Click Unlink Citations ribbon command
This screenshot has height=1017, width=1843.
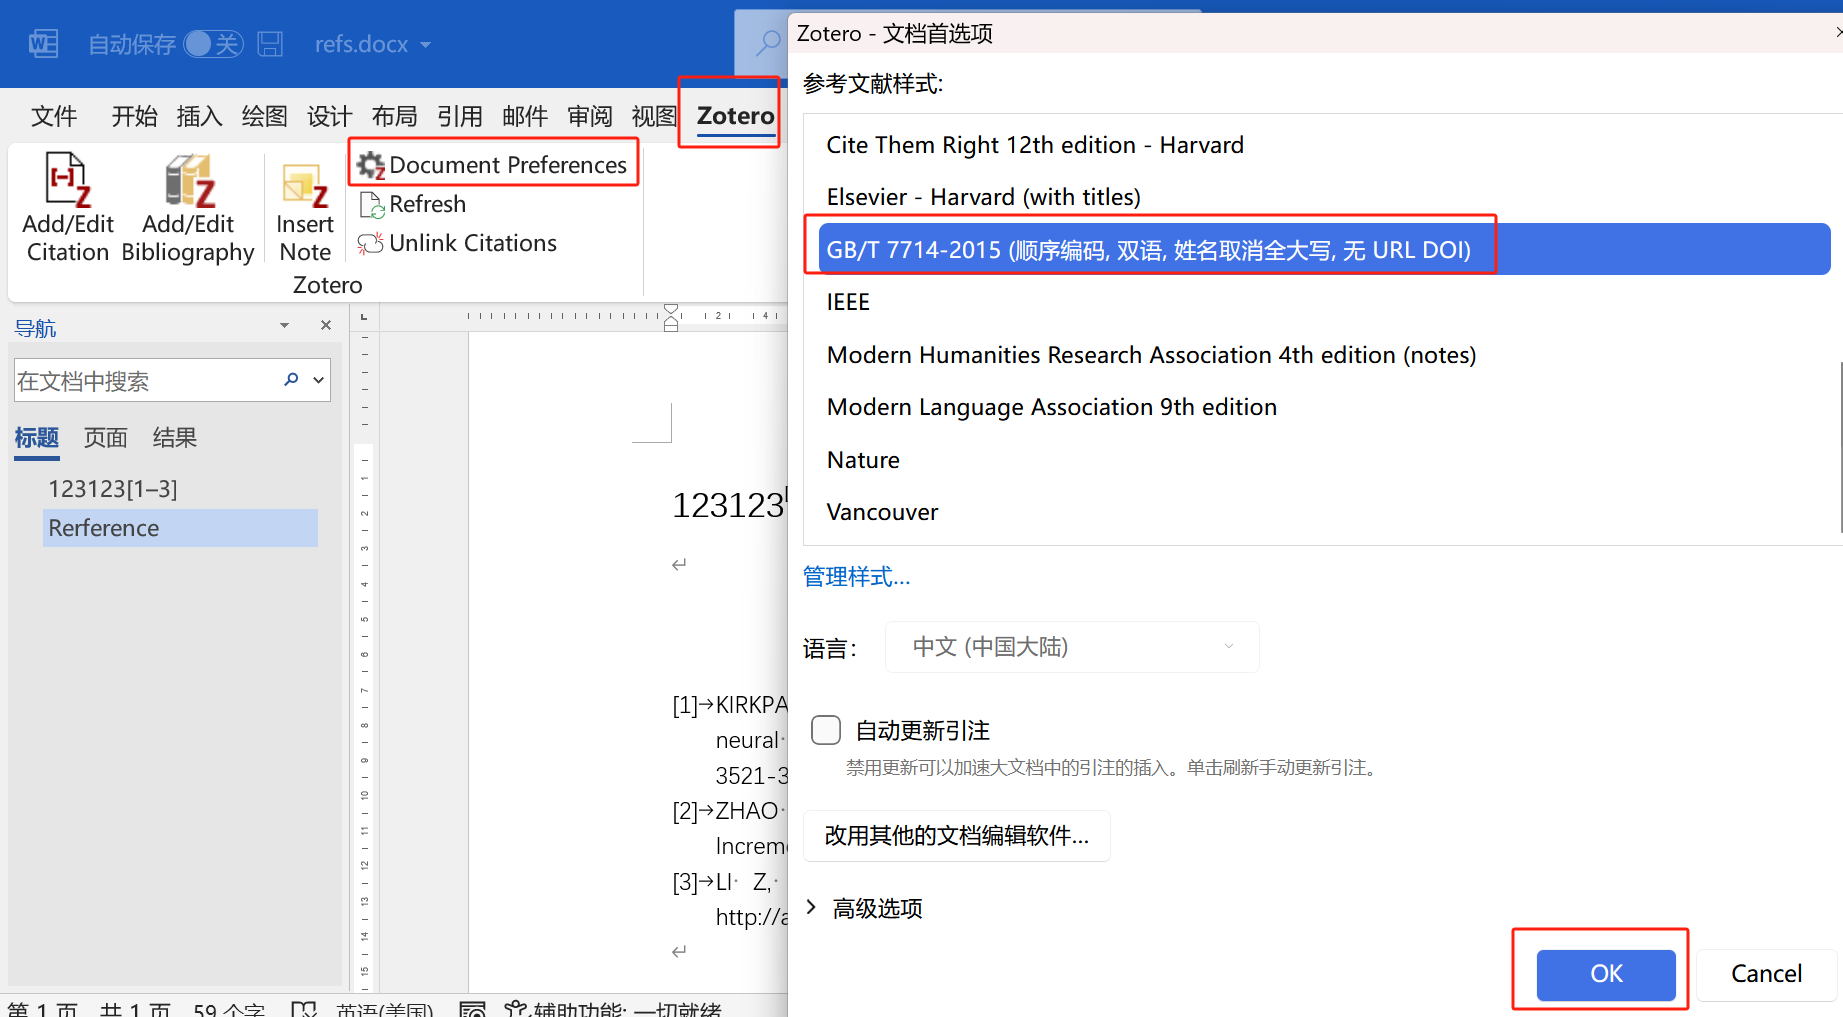(x=458, y=243)
